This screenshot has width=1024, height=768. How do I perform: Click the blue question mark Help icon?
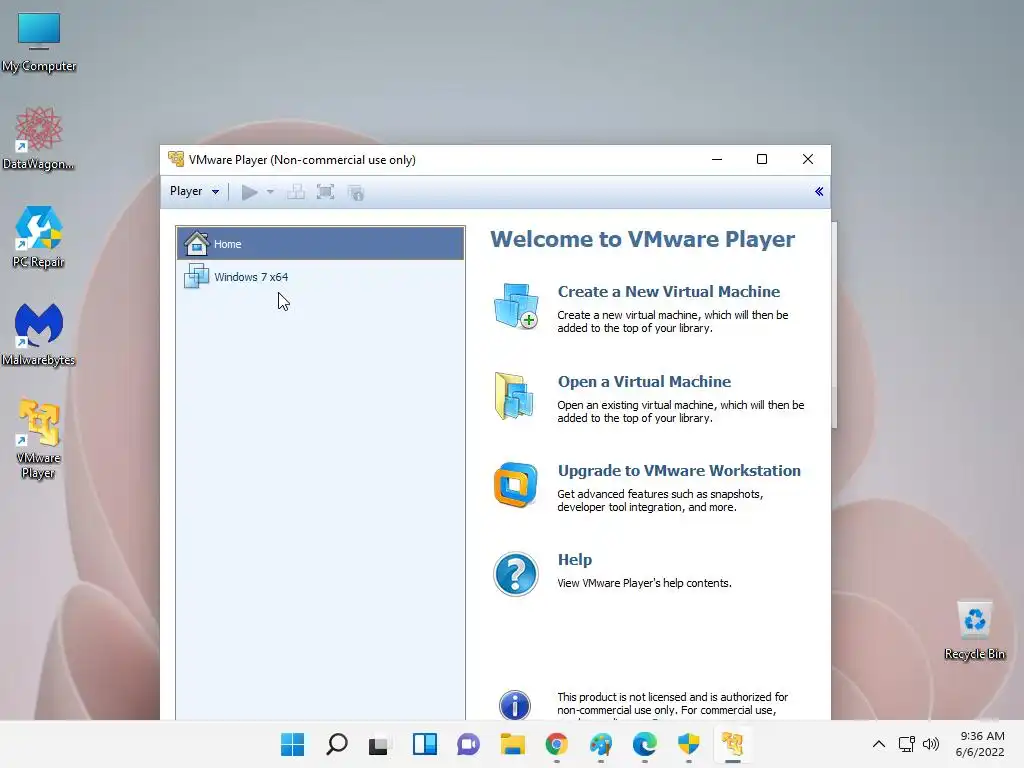coord(516,574)
